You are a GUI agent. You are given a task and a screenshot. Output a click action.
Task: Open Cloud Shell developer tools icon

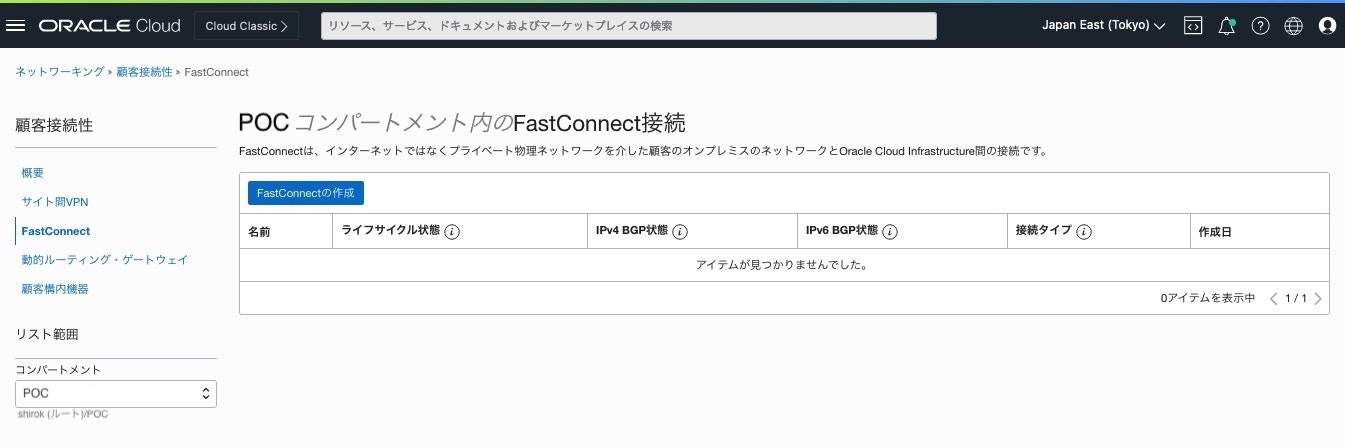(x=1192, y=26)
